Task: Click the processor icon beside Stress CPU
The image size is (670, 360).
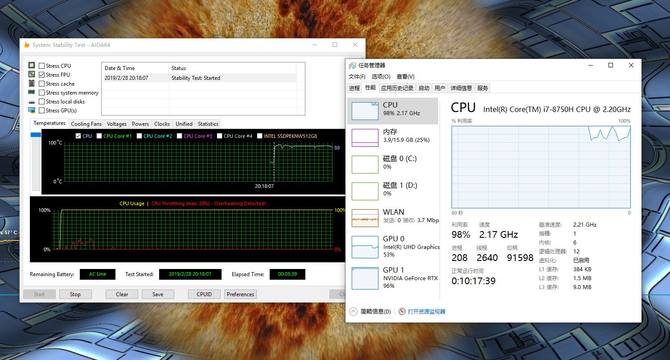Action: [x=32, y=65]
